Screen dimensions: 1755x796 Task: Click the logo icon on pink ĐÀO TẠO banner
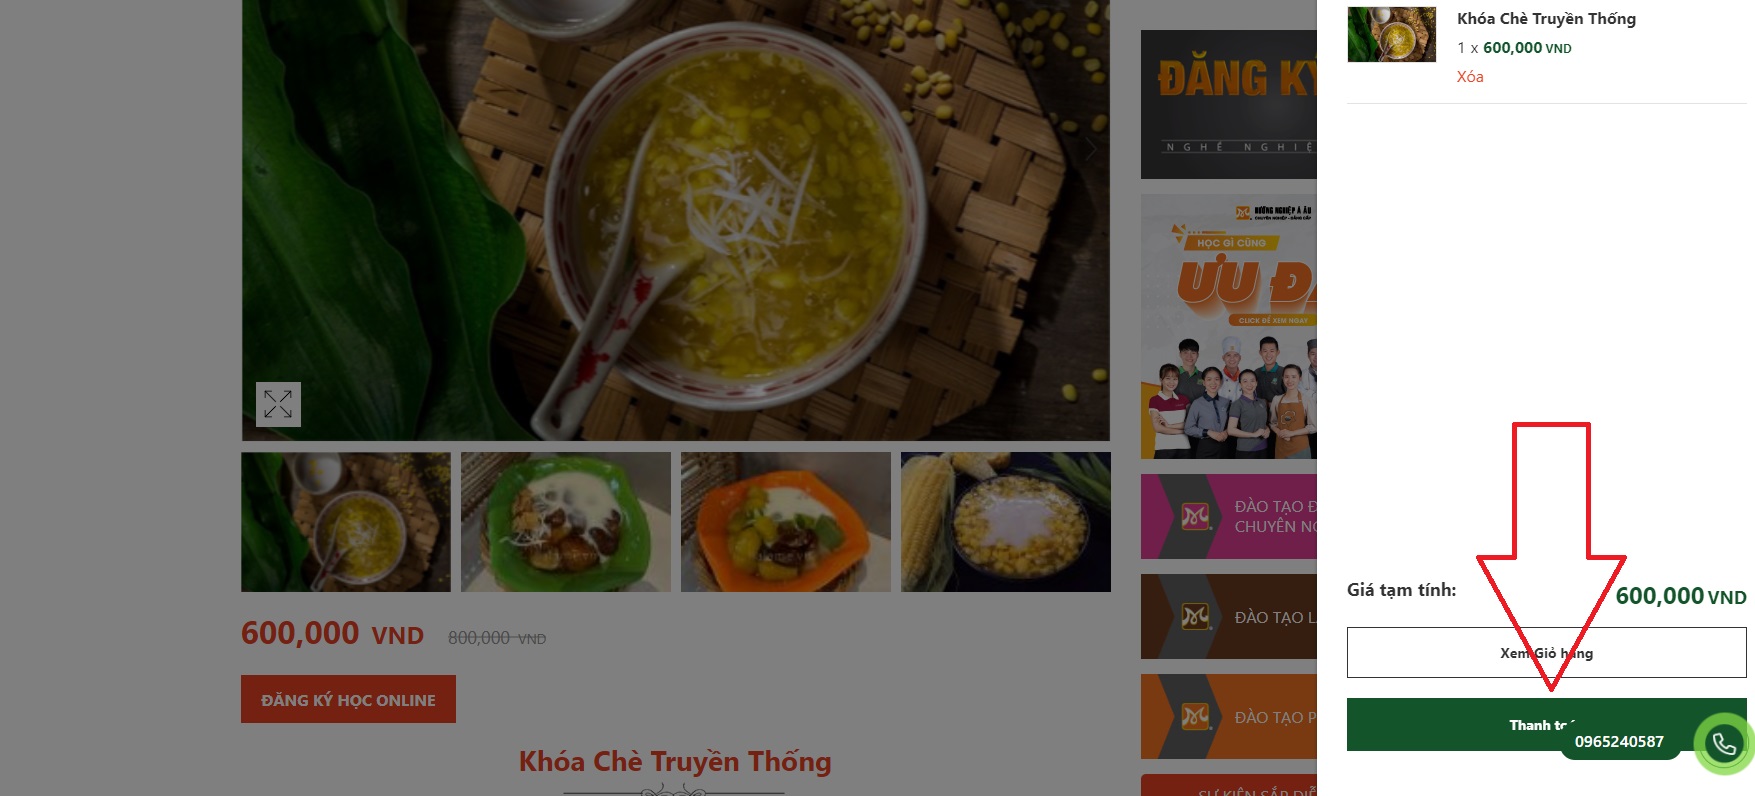point(1196,517)
